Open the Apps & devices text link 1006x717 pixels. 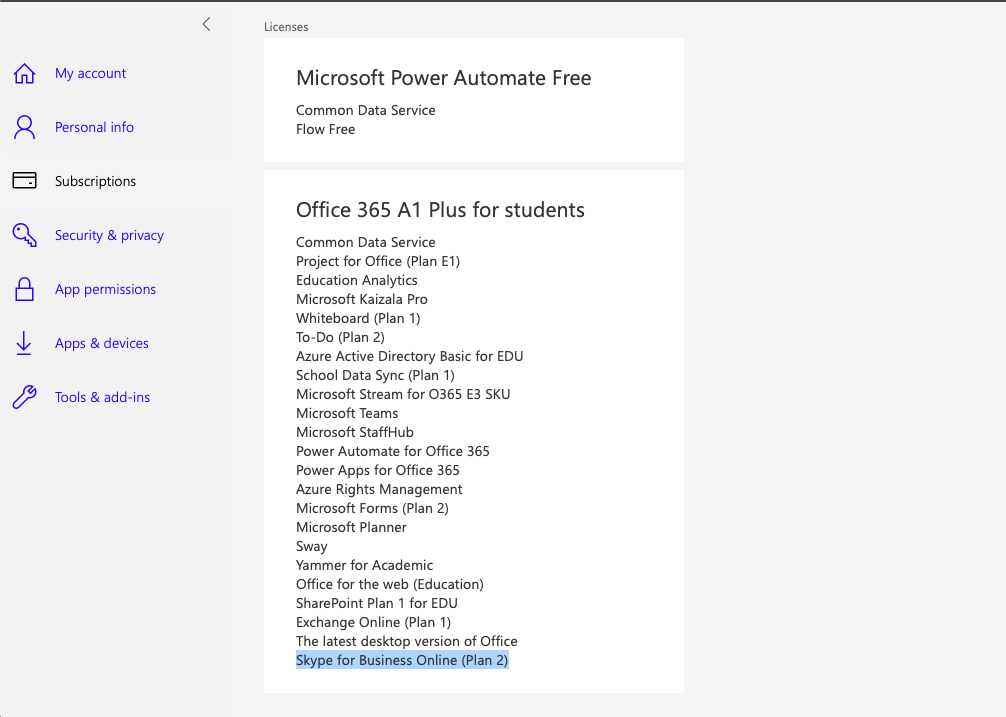(101, 343)
